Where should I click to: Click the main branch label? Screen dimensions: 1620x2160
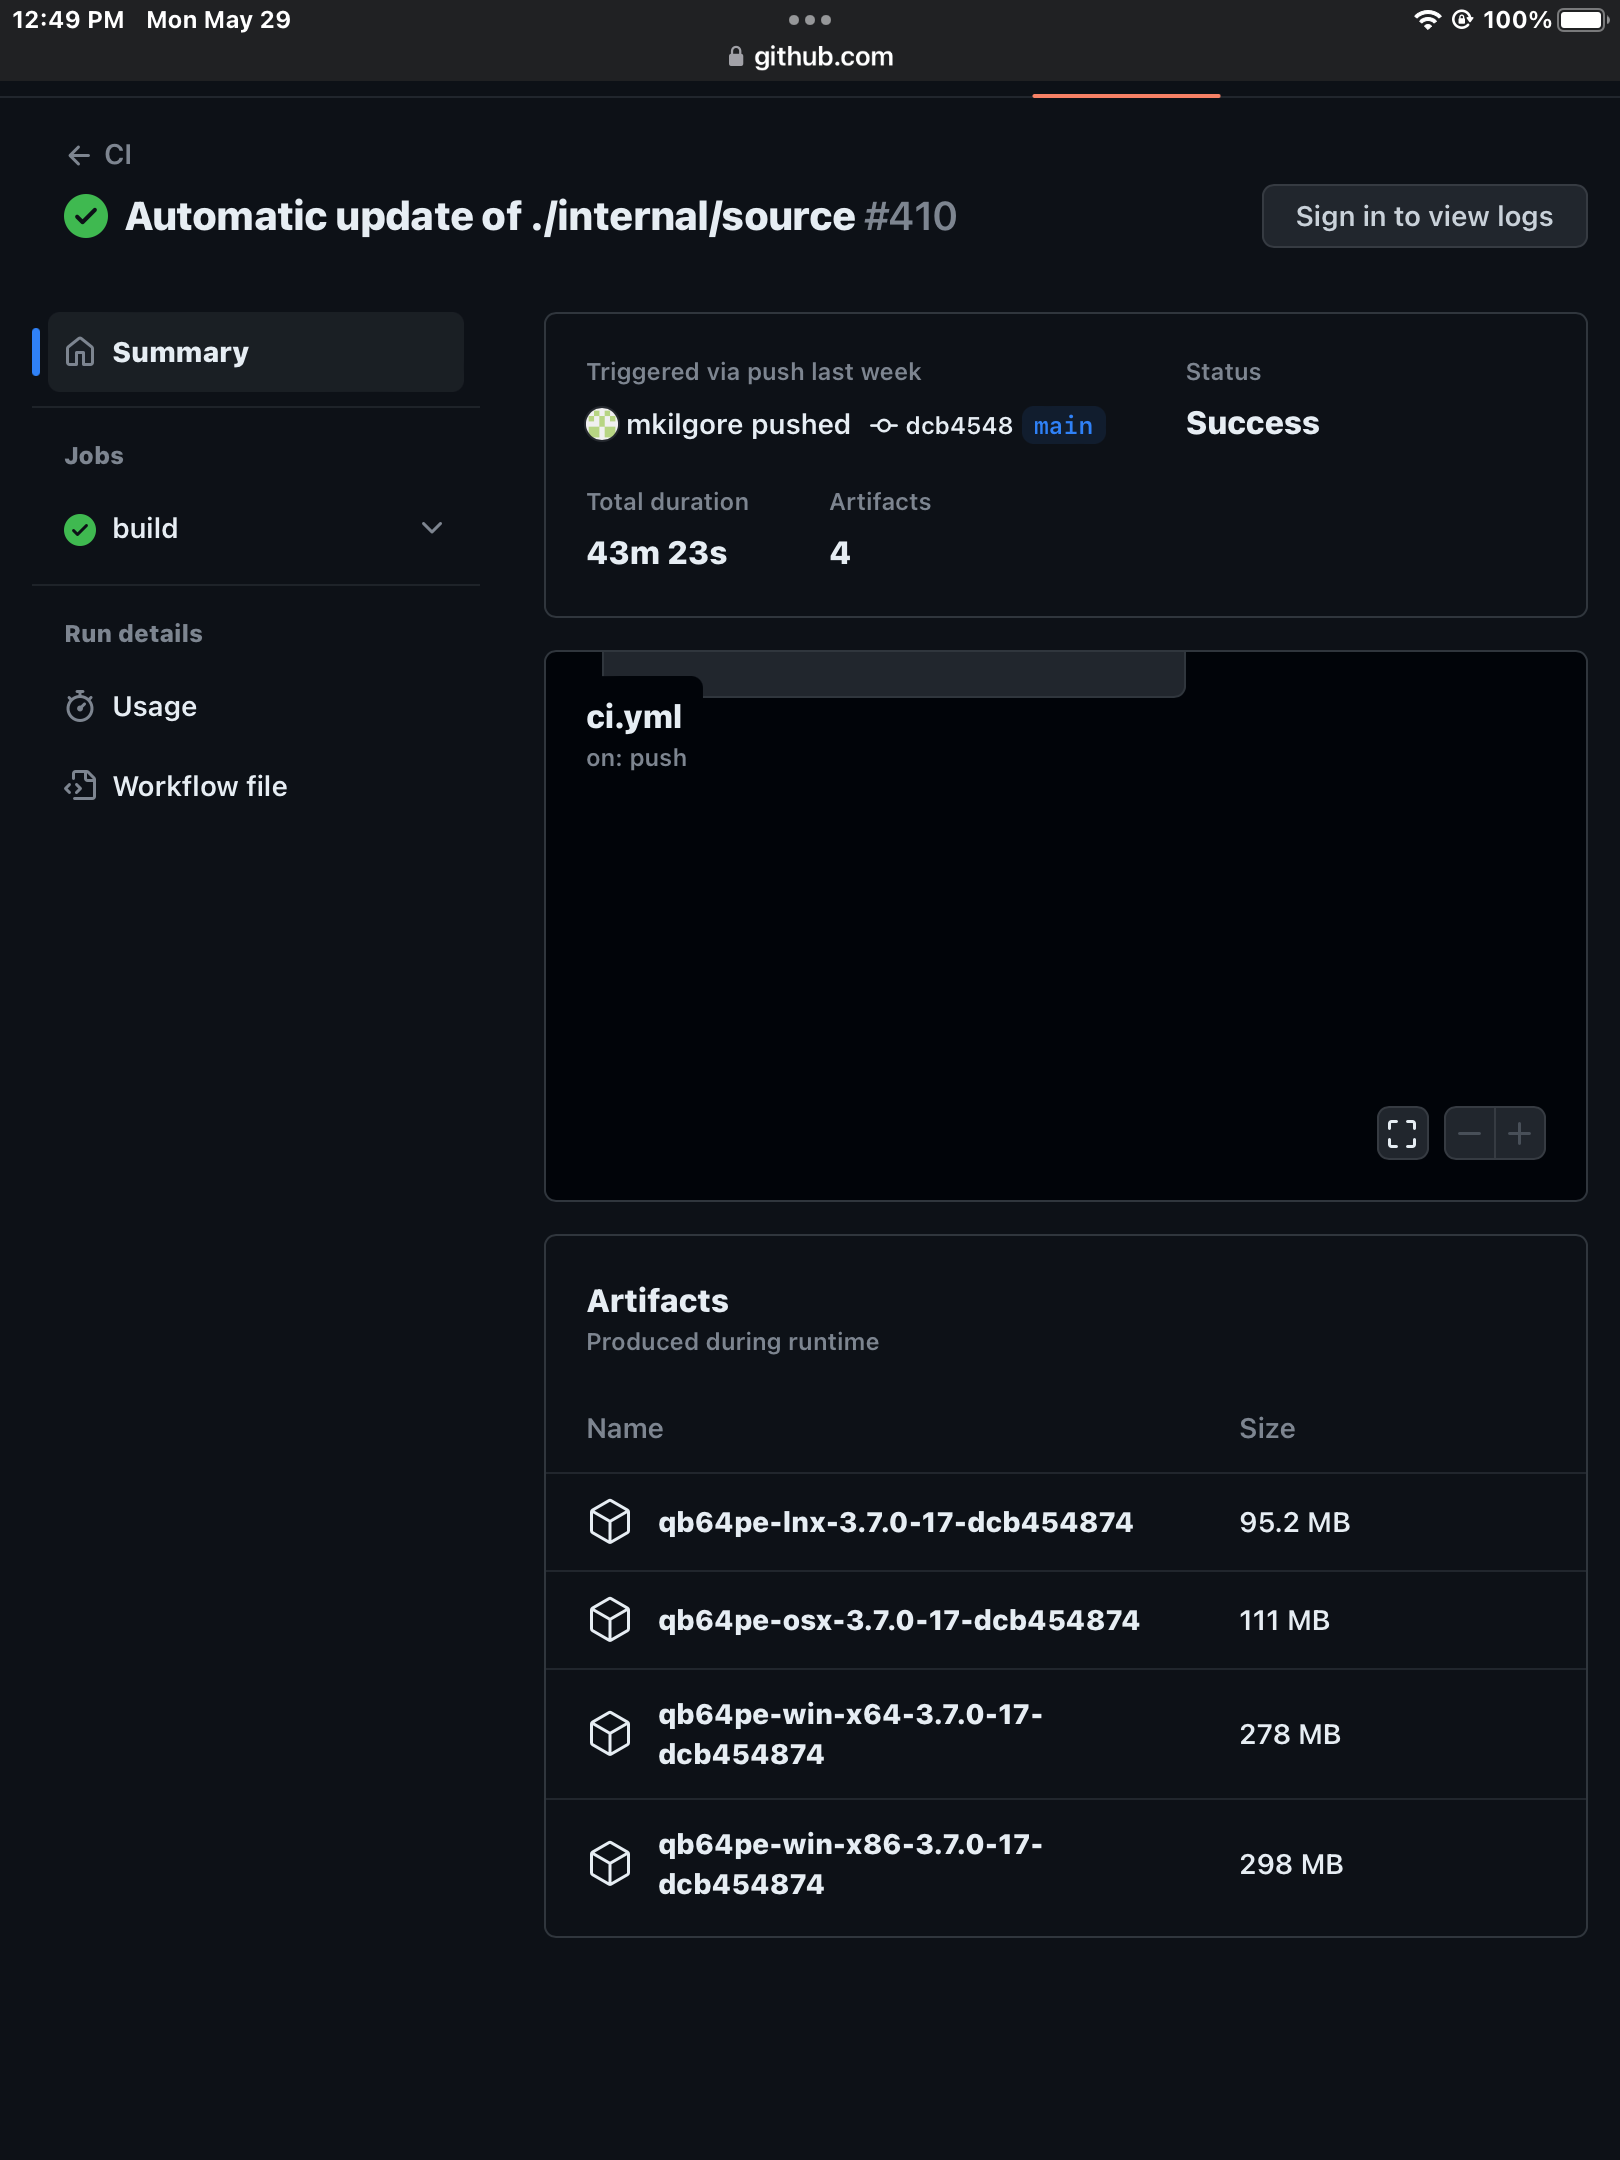(x=1064, y=425)
